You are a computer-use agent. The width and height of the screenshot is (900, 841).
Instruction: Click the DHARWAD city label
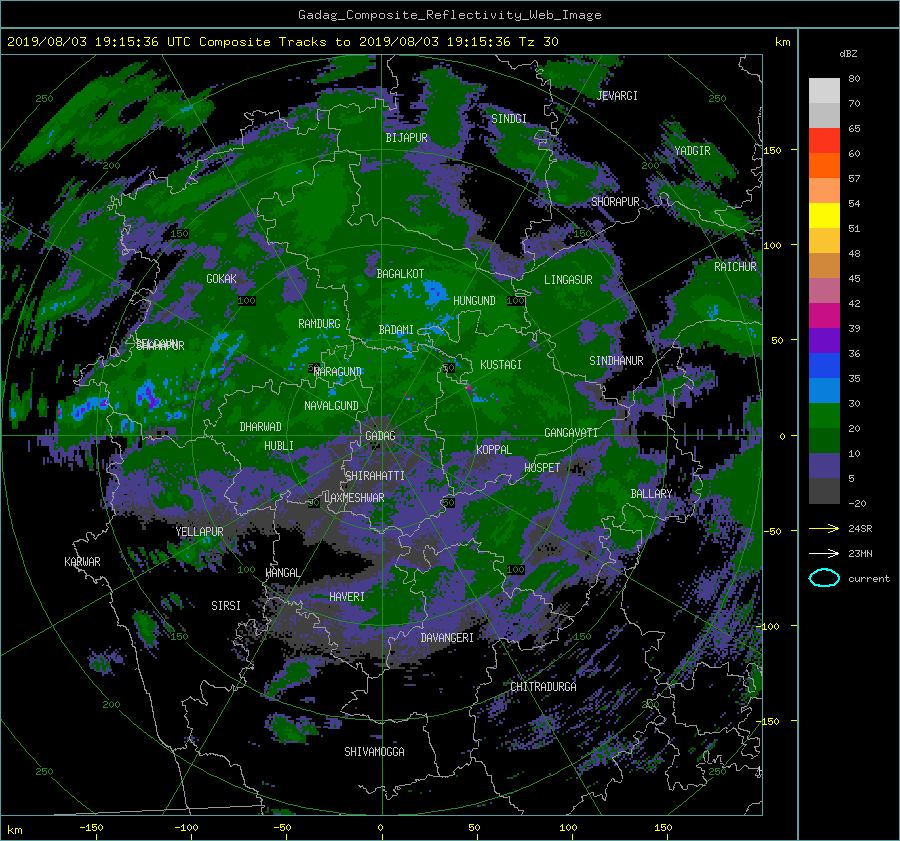tap(261, 427)
